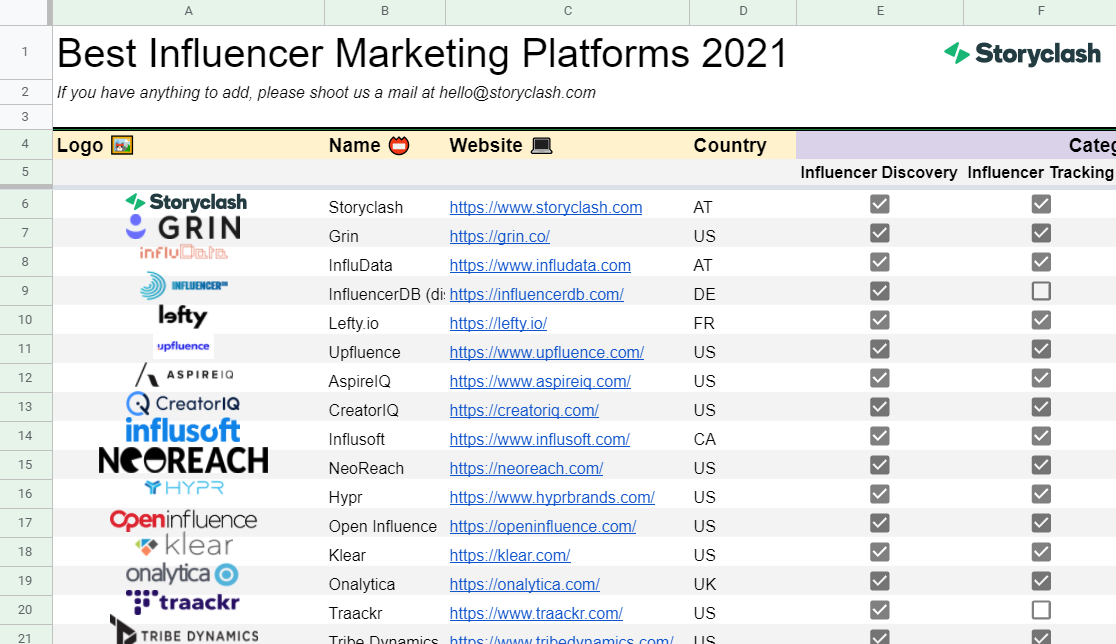Select column E header
This screenshot has width=1116, height=644.
pyautogui.click(x=880, y=11)
